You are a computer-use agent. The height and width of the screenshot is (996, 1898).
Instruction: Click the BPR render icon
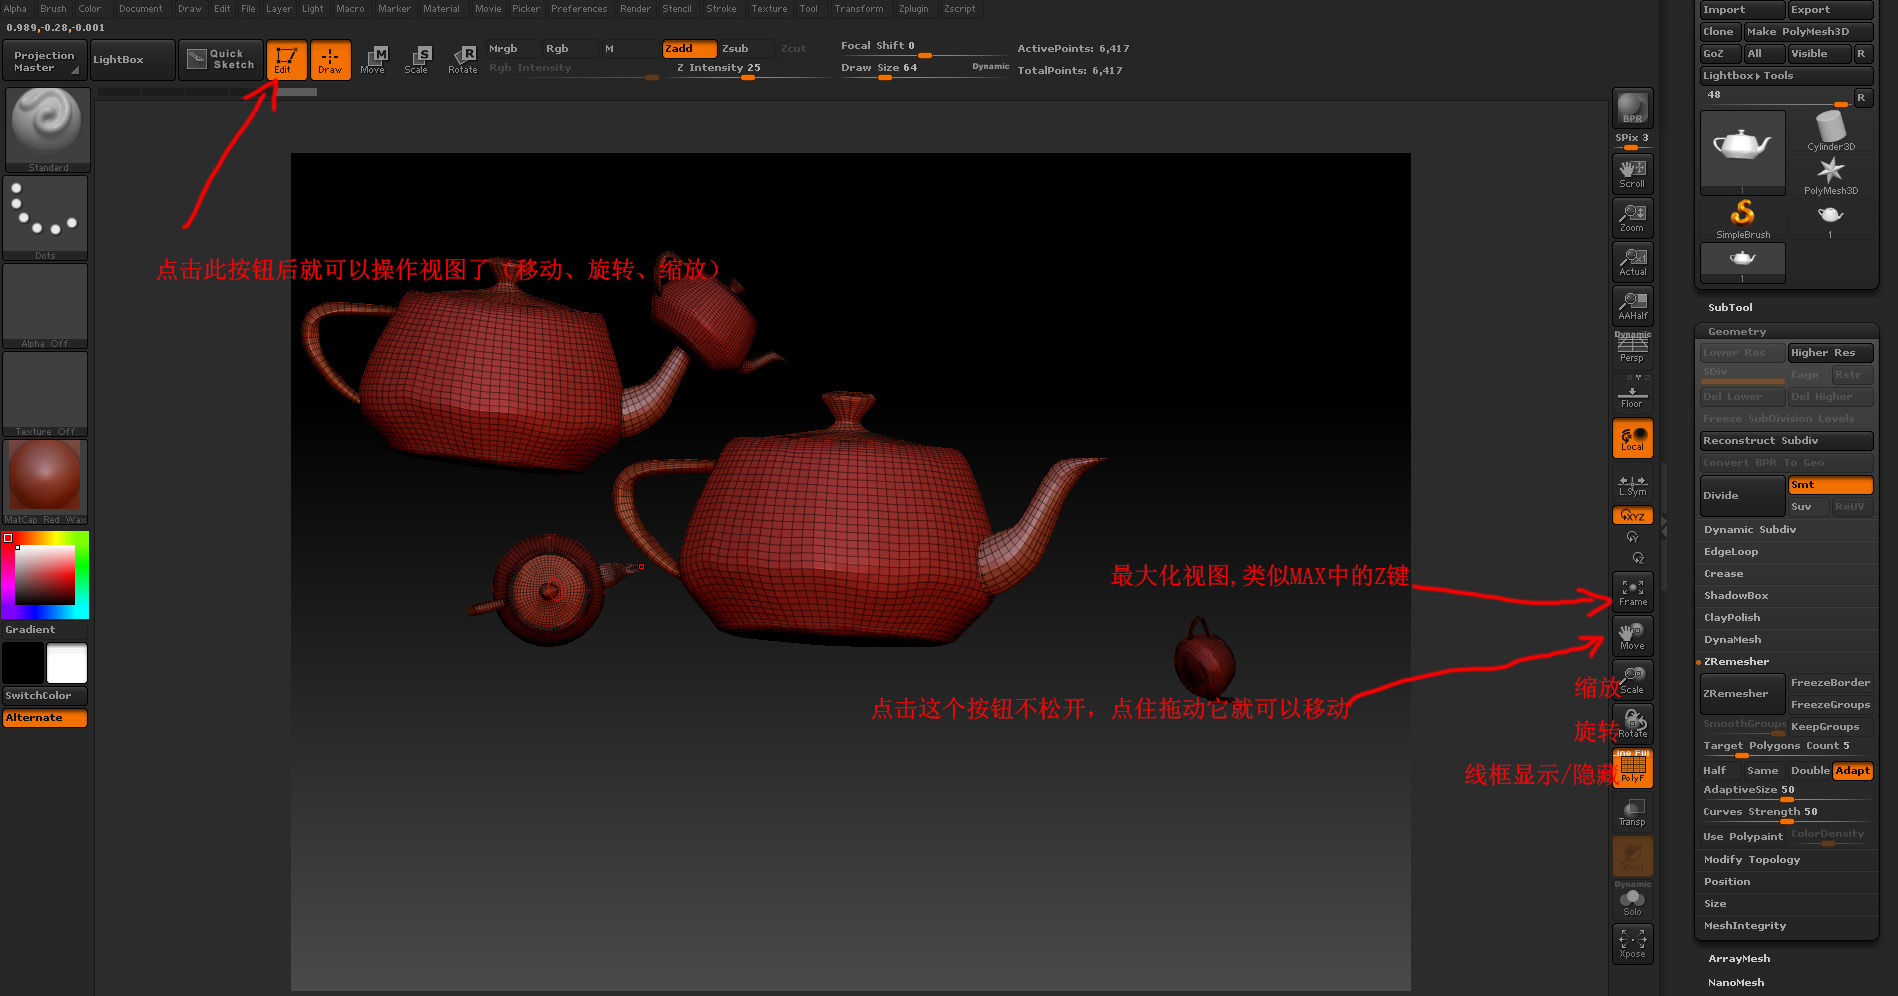1632,107
